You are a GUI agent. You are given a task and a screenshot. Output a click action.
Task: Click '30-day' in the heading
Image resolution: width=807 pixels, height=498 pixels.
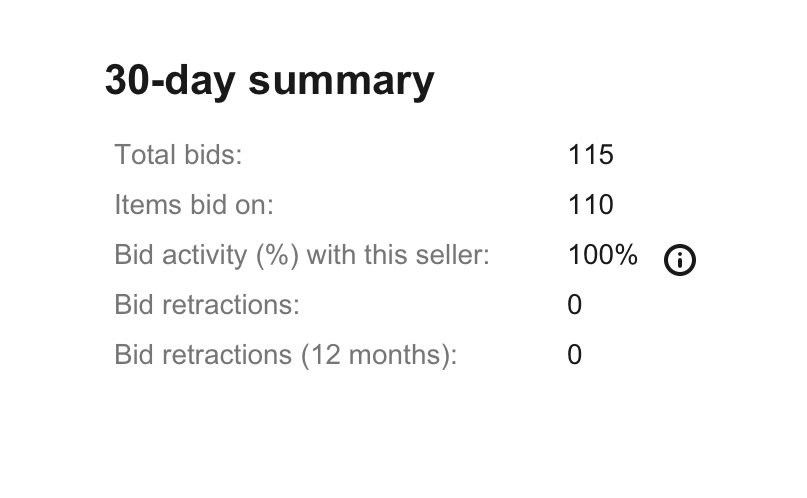[x=170, y=81]
